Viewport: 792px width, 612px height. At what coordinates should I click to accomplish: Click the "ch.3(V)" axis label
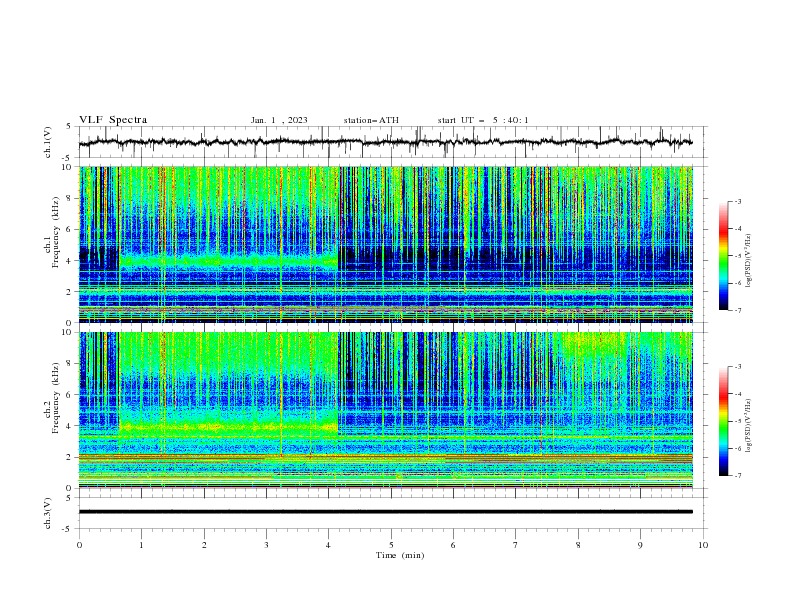[48, 513]
